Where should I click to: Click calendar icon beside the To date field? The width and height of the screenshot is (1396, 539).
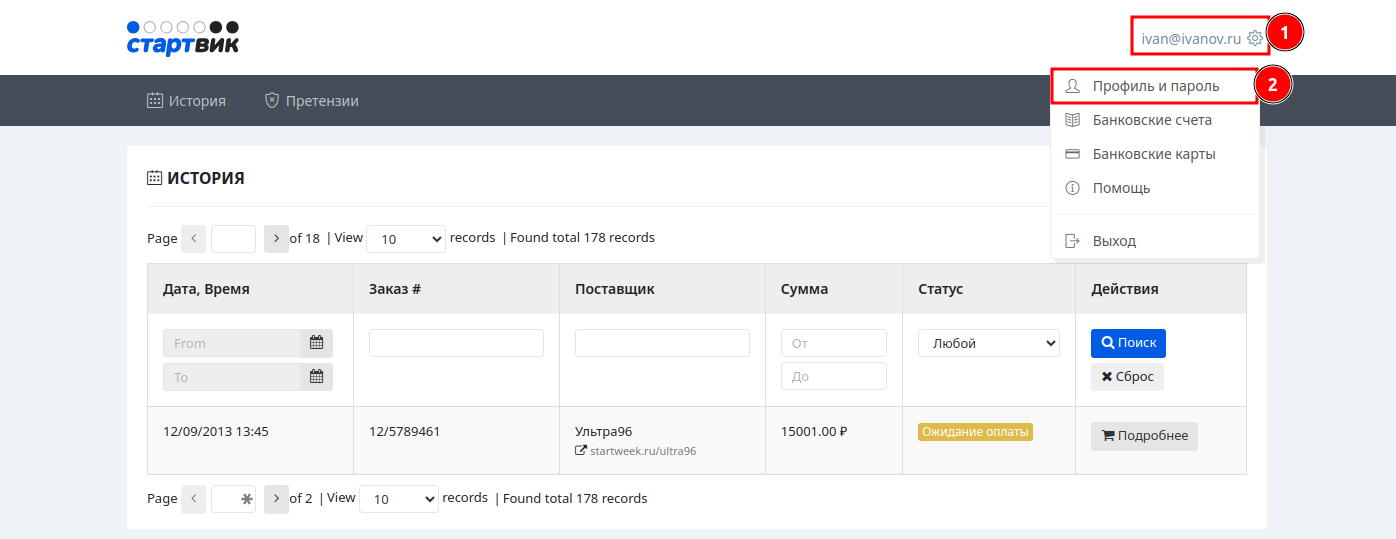pyautogui.click(x=316, y=377)
